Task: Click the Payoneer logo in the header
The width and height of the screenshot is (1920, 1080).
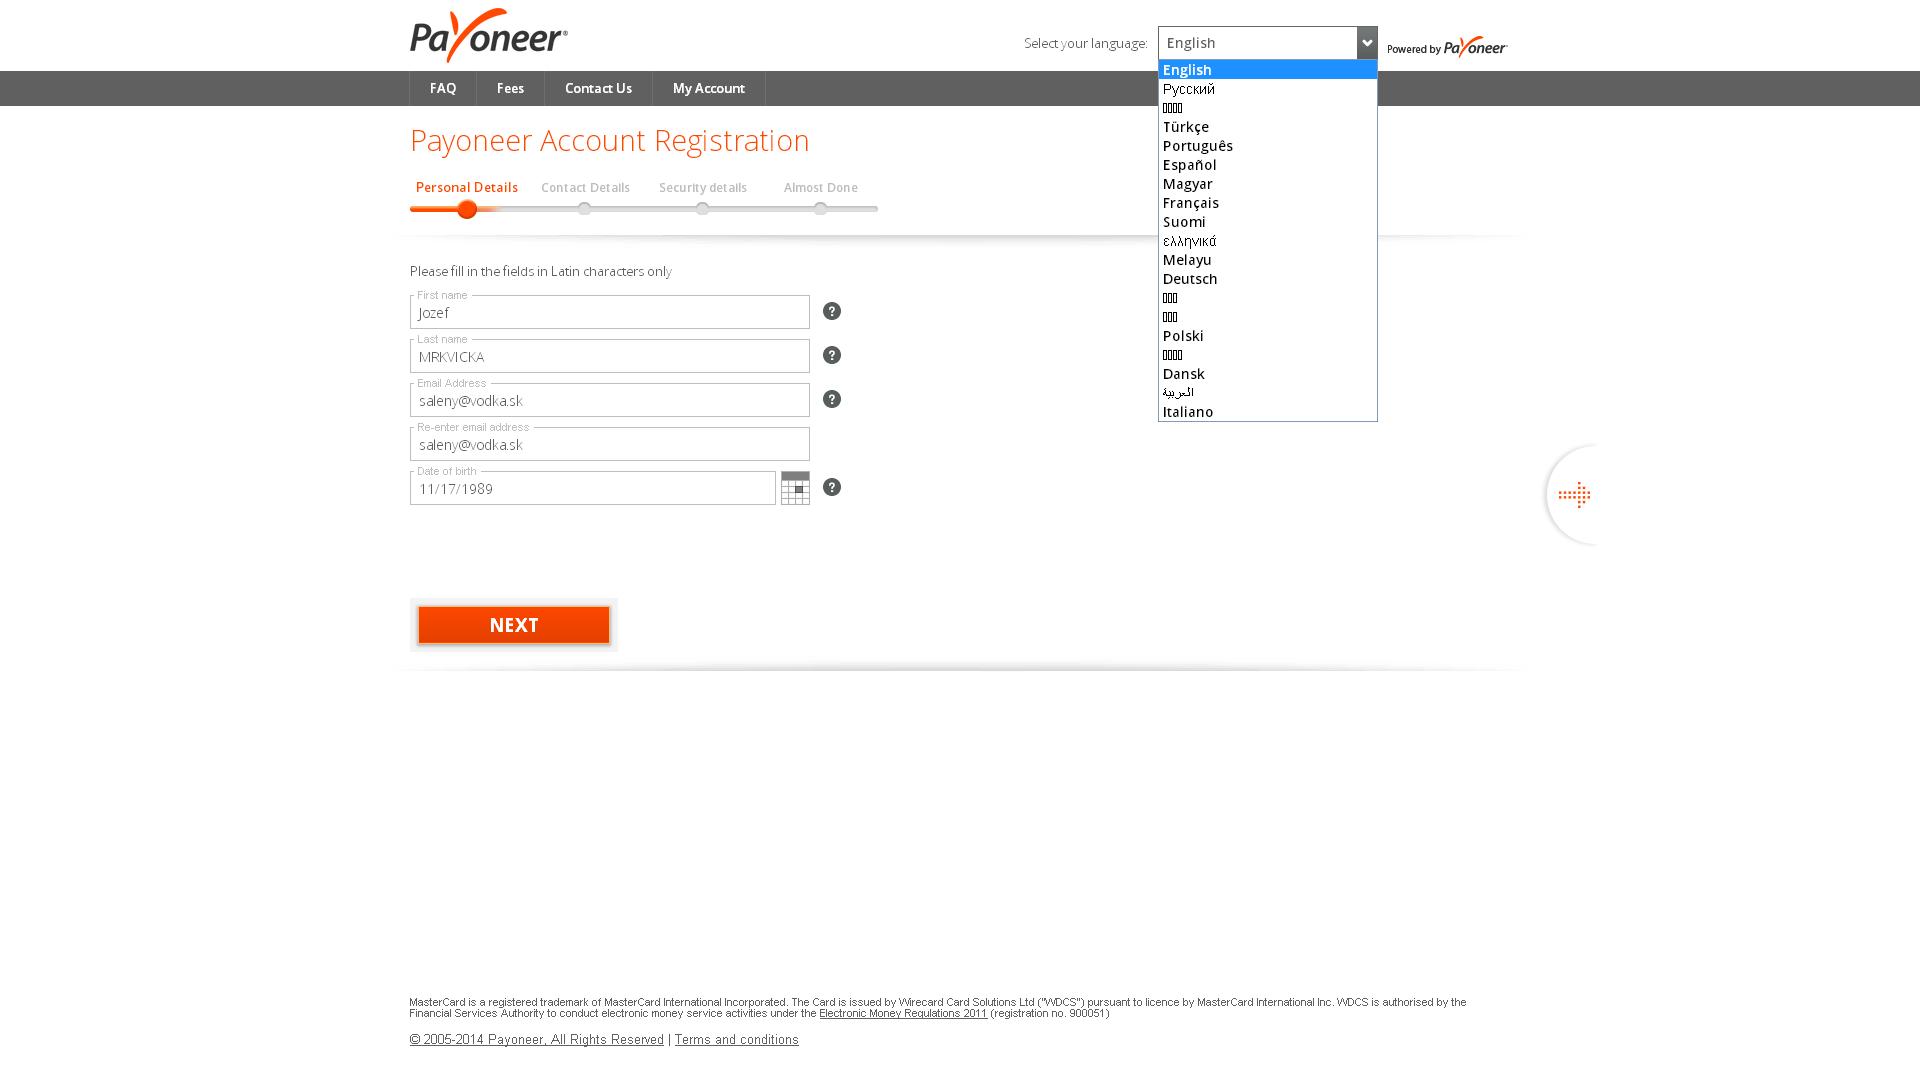Action: (488, 36)
